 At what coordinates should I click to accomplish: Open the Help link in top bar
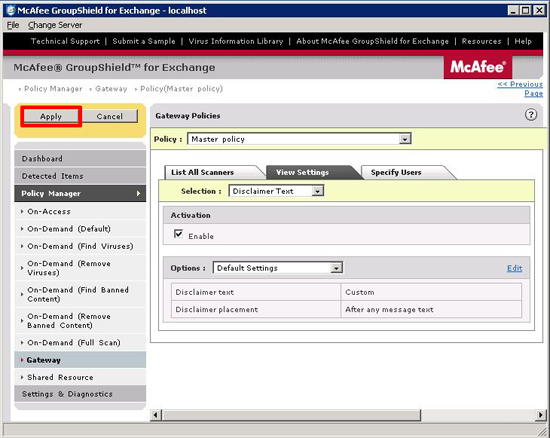click(523, 41)
